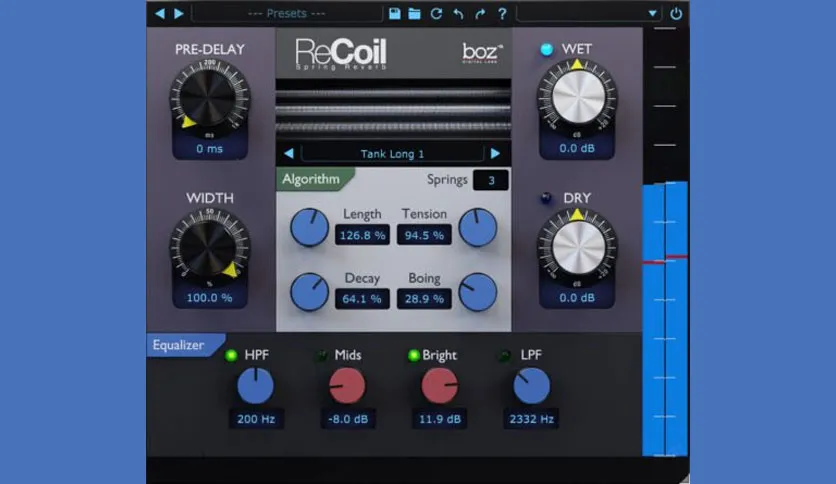The image size is (836, 484).
Task: Click the Width knob
Action: [210, 247]
